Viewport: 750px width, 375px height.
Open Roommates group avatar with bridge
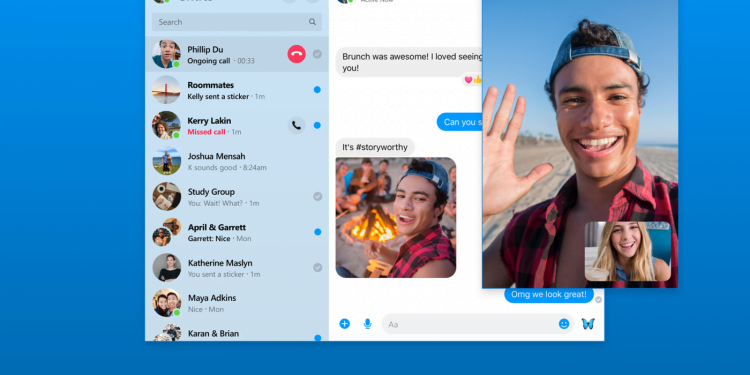pos(166,89)
